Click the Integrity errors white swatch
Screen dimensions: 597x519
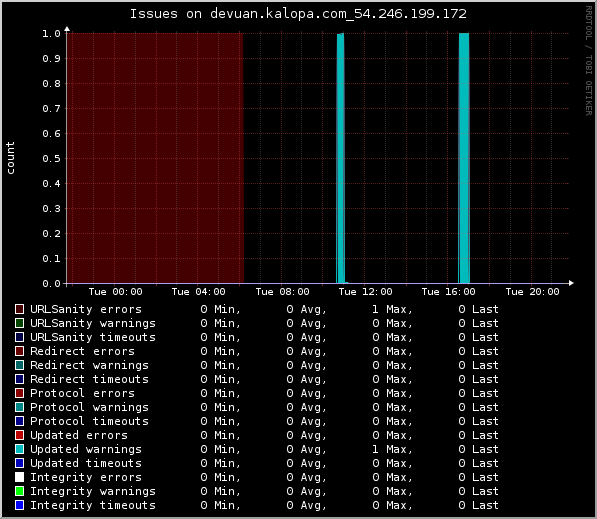pos(19,477)
